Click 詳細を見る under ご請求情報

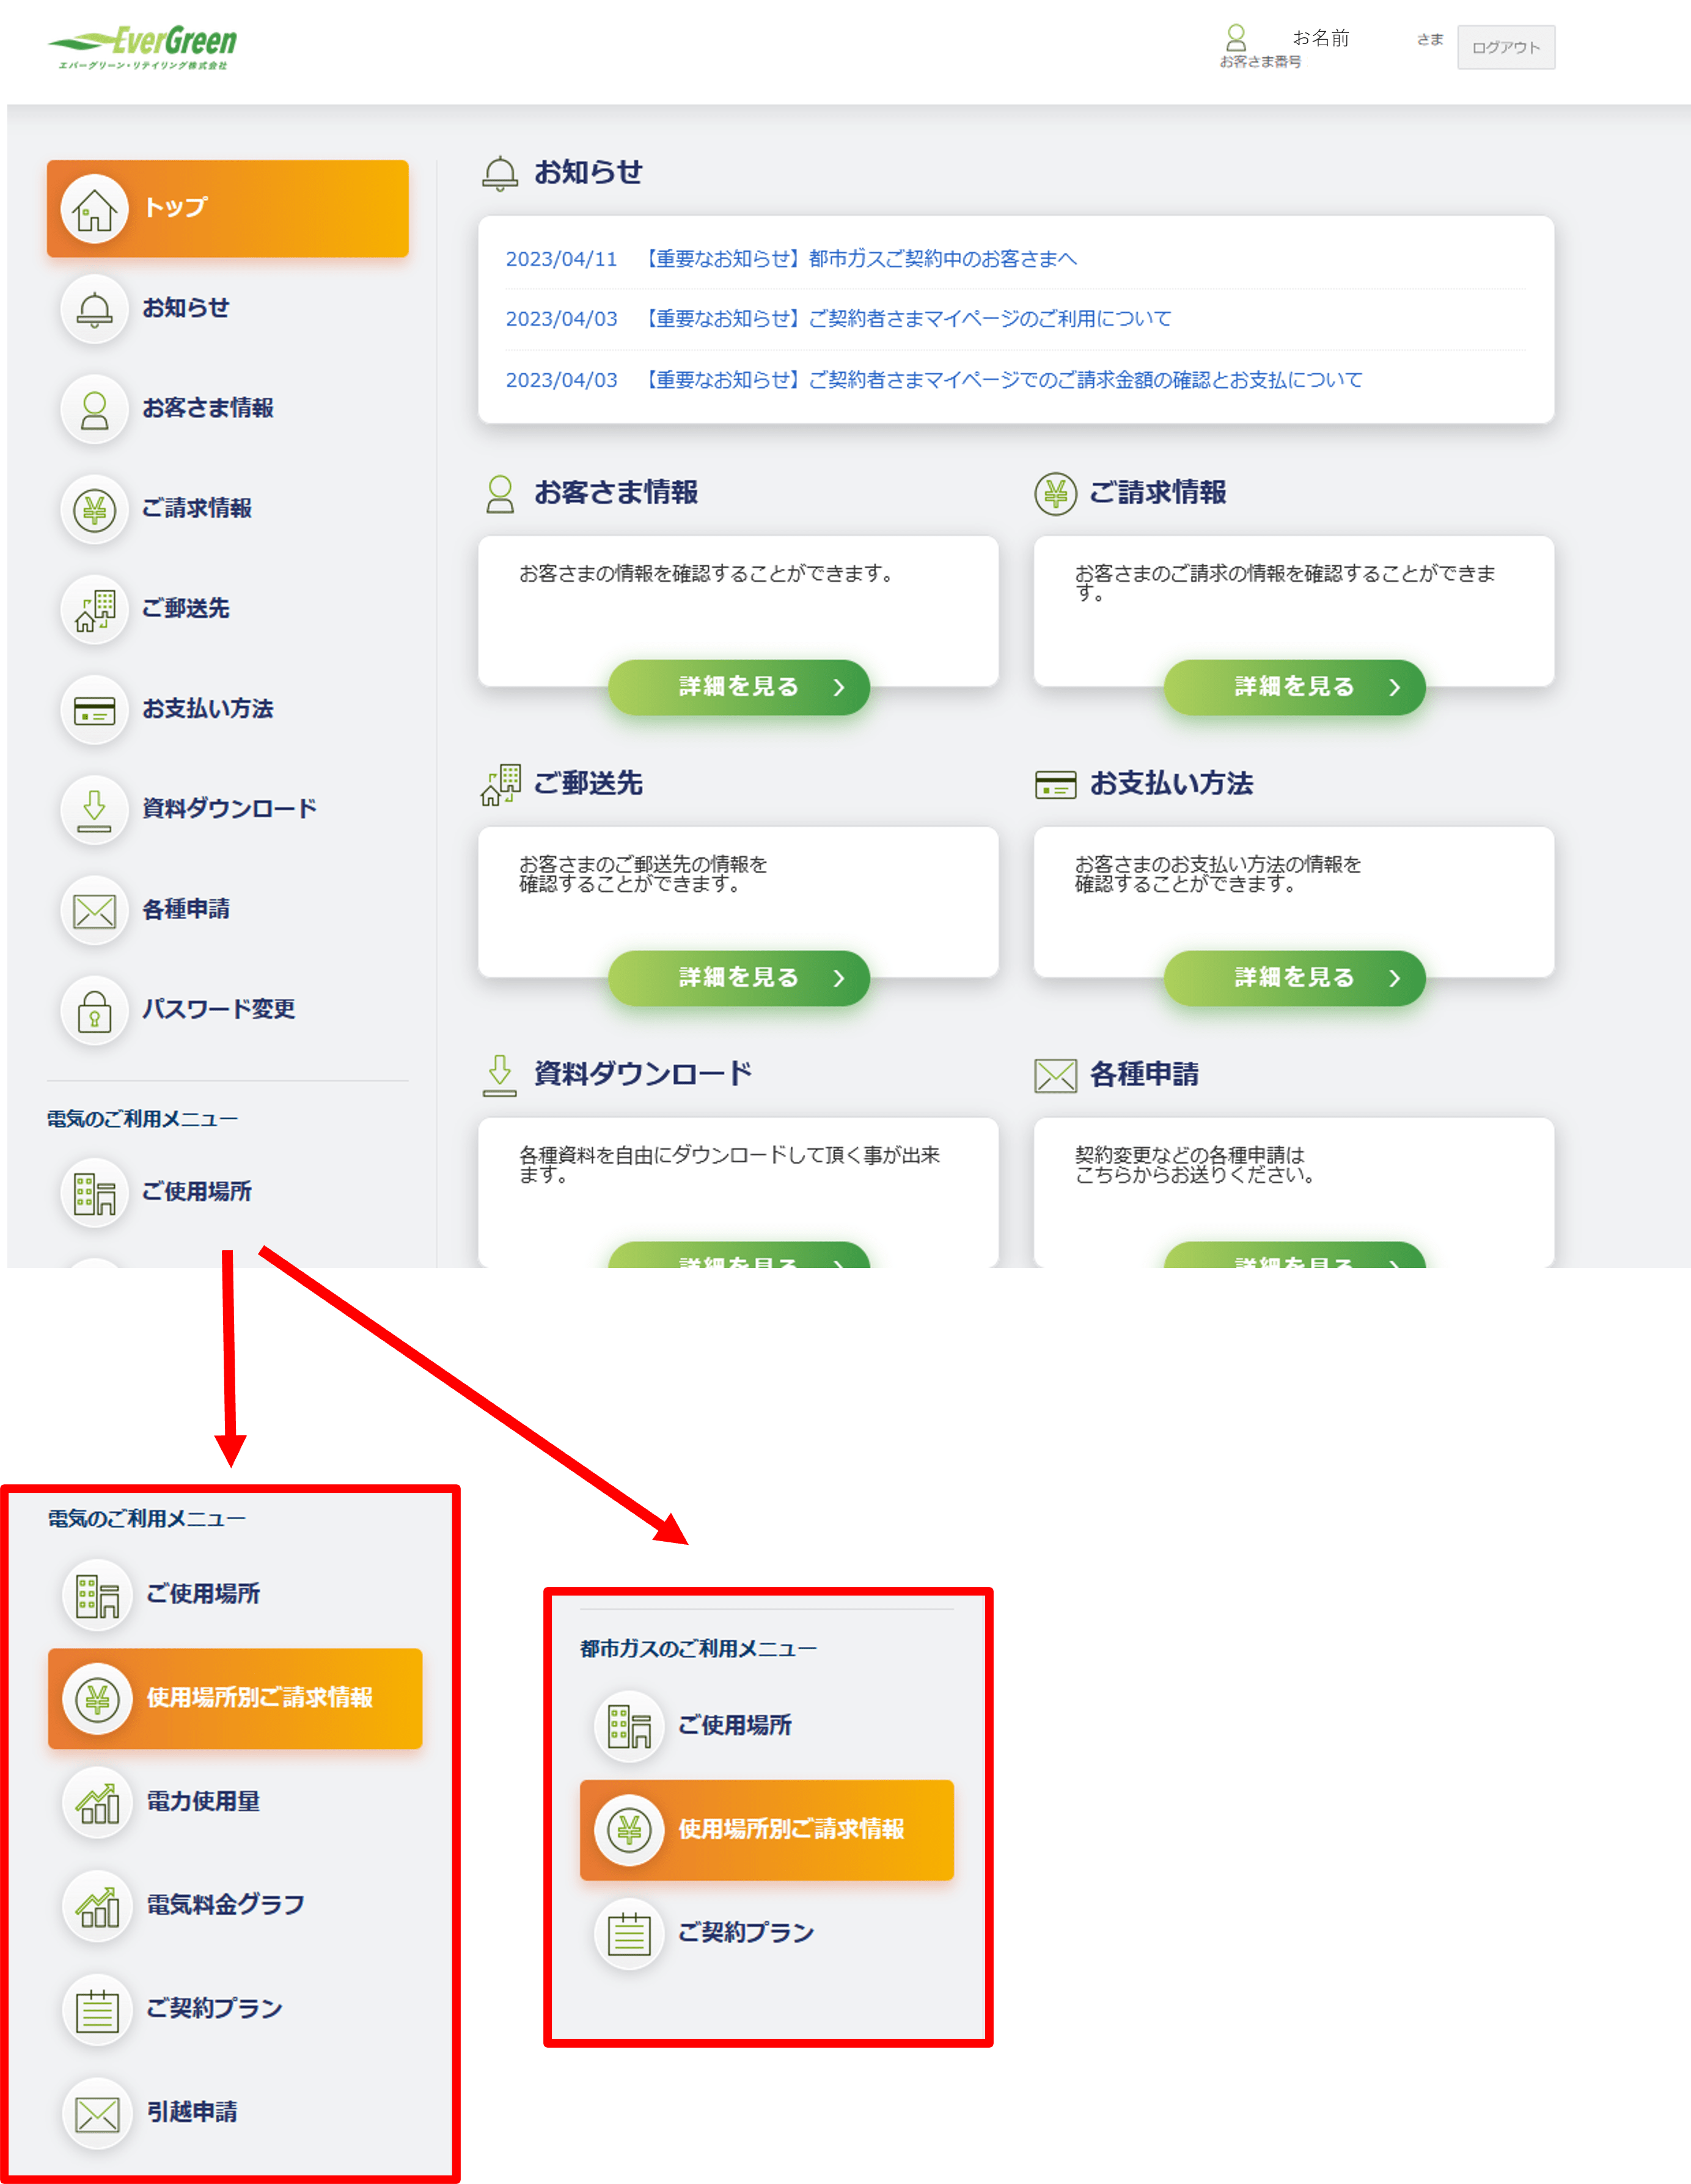1295,687
